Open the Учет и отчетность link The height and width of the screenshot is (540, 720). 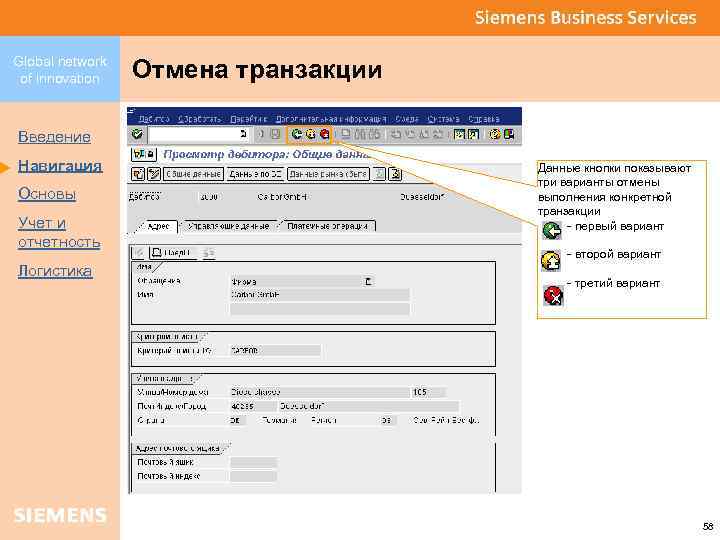[x=59, y=233]
